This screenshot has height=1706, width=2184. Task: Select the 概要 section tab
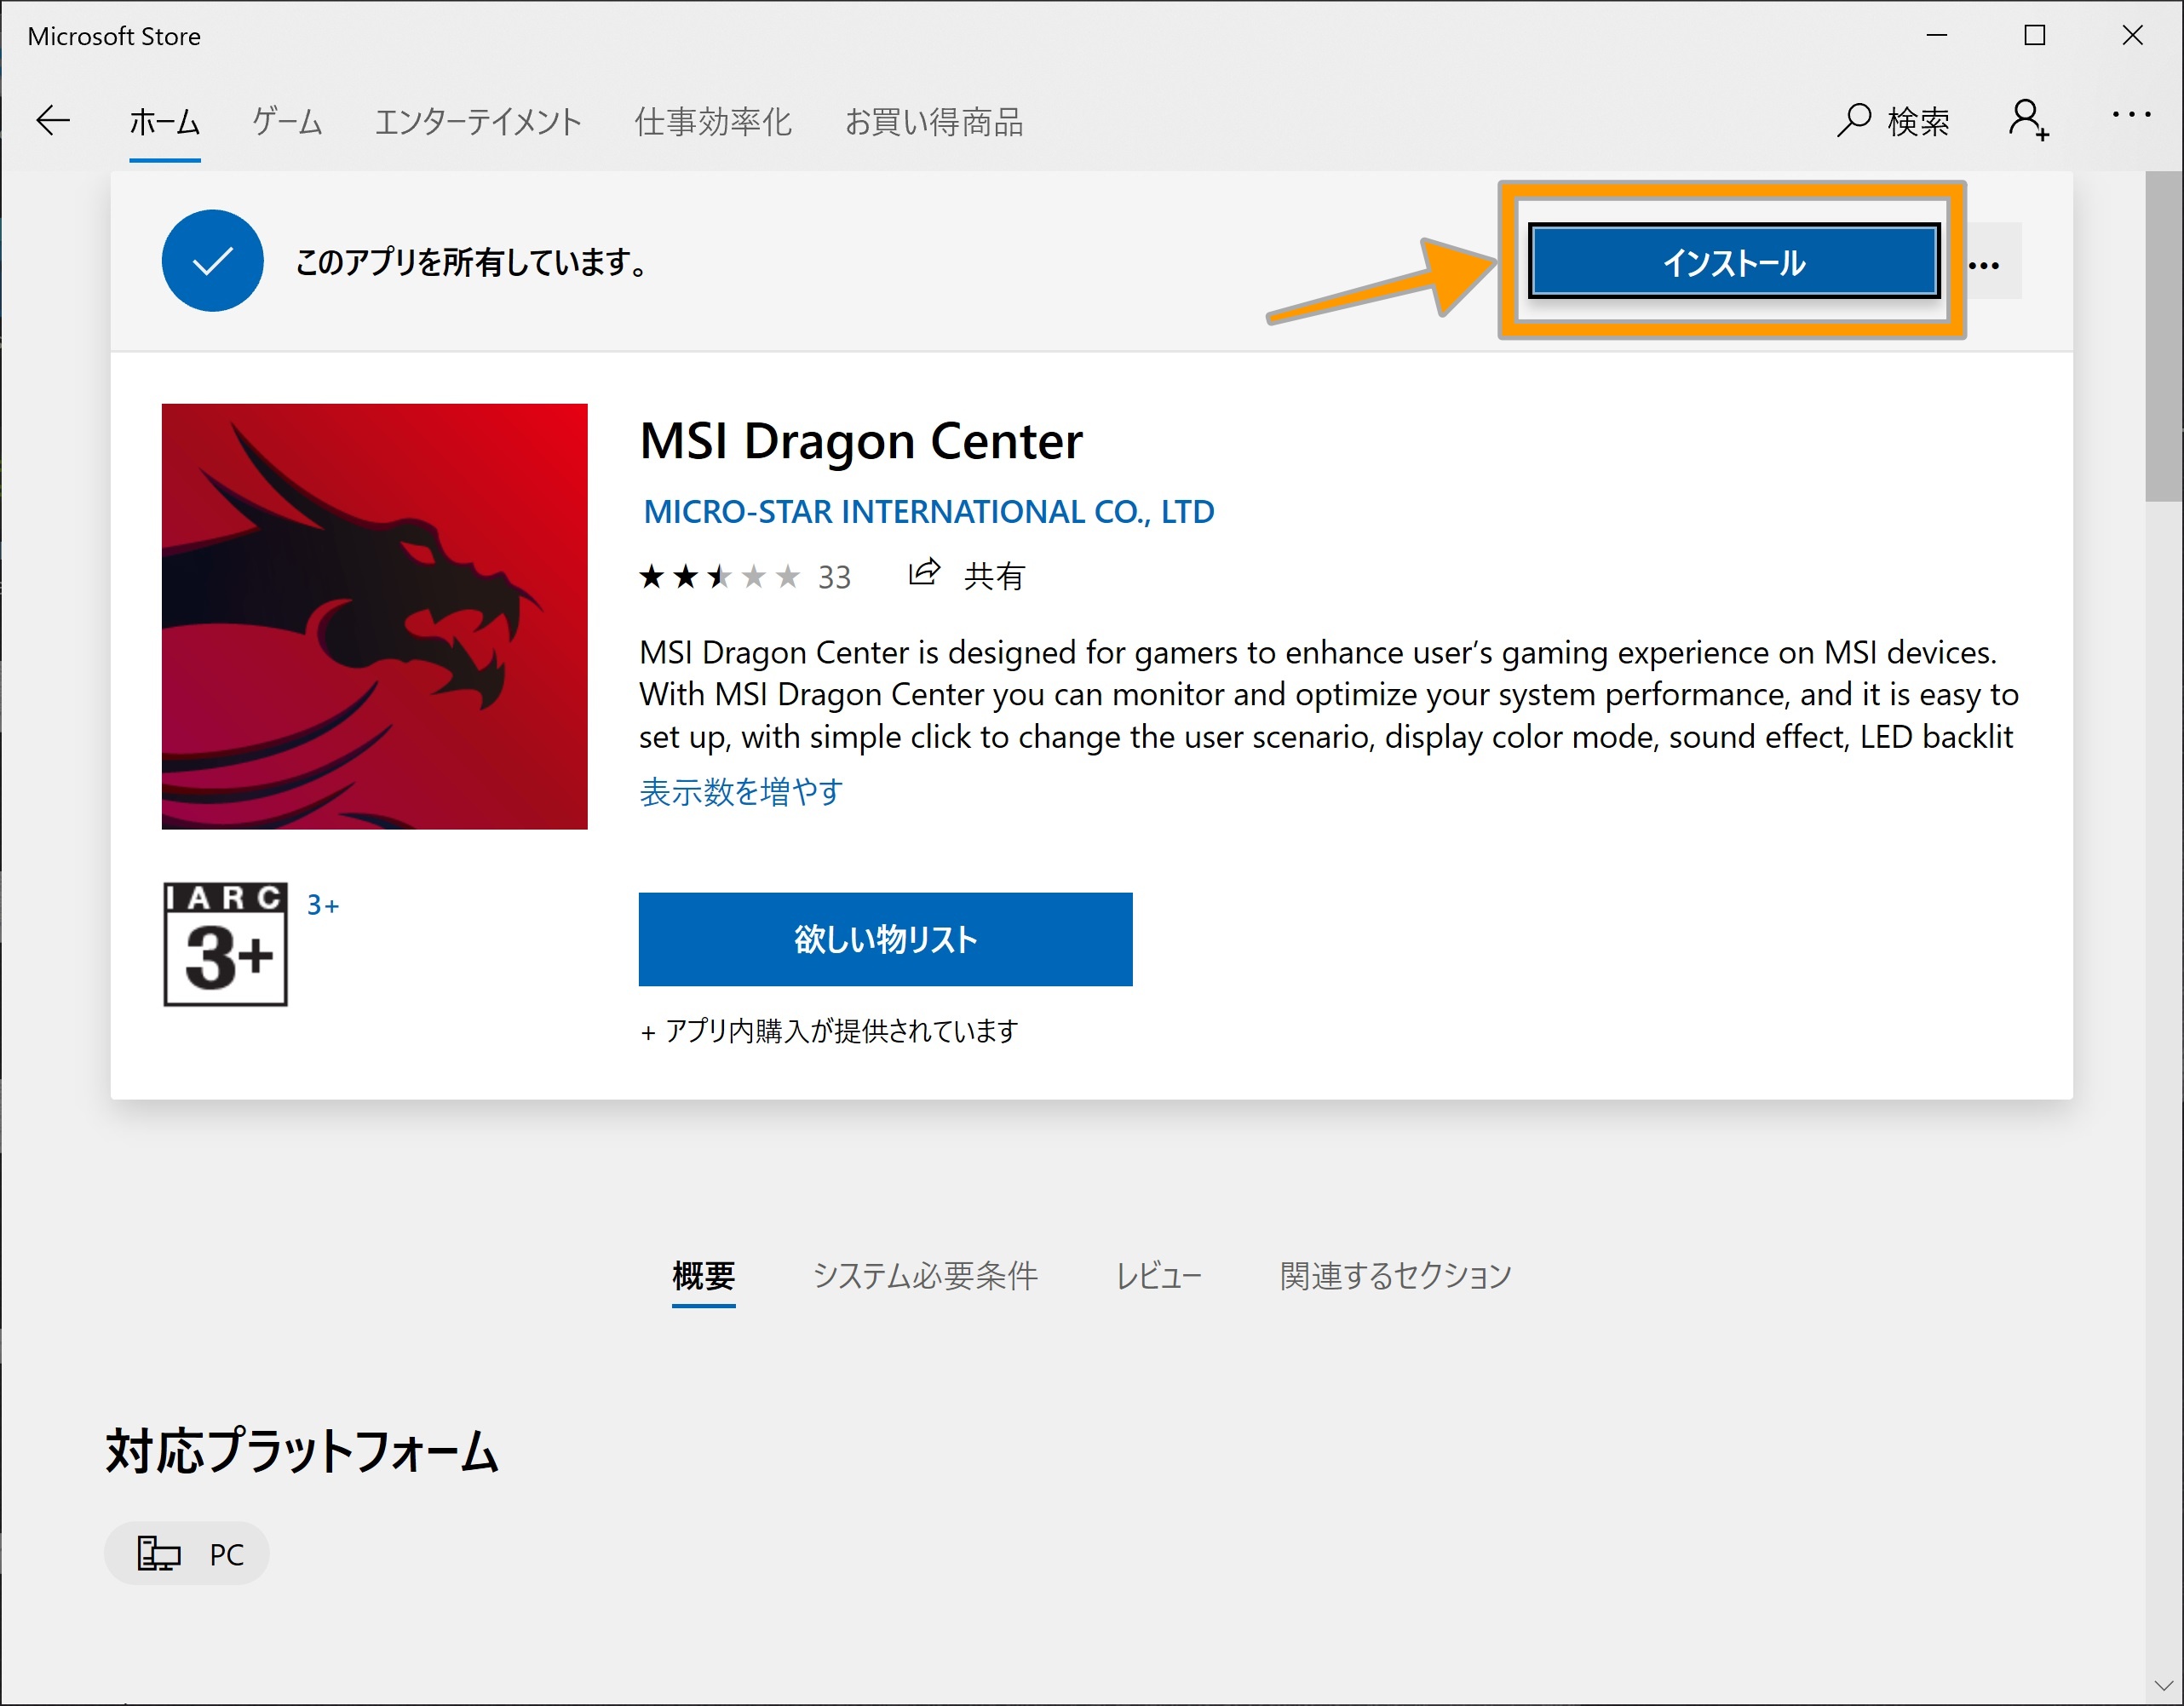(703, 1275)
